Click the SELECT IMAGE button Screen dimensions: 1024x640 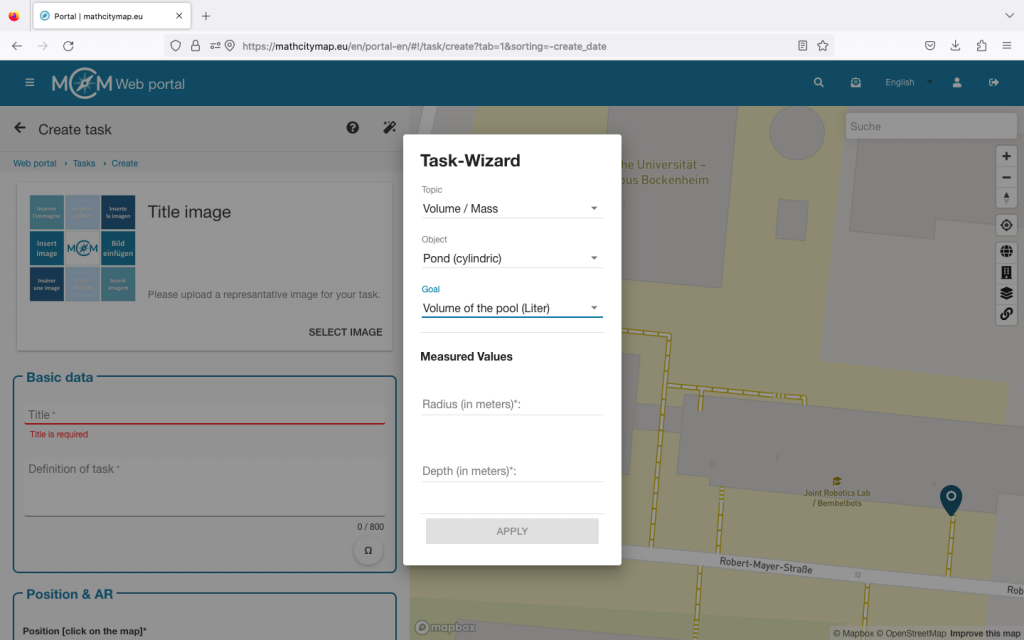point(345,332)
